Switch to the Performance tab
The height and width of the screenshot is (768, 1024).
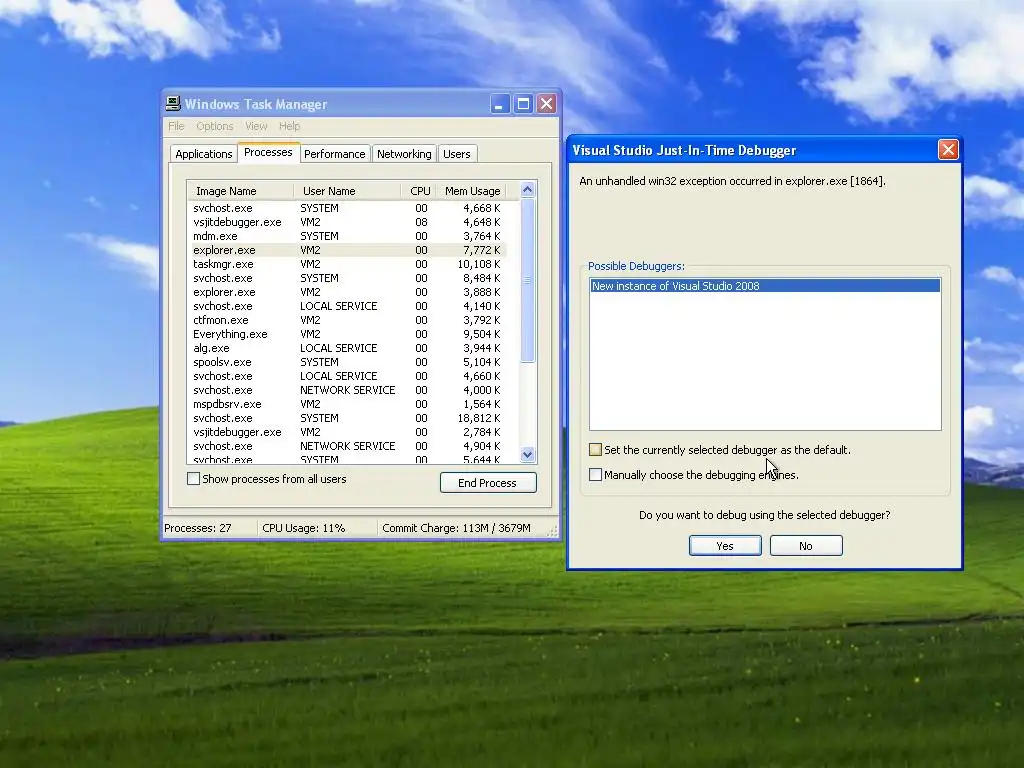[x=334, y=154]
